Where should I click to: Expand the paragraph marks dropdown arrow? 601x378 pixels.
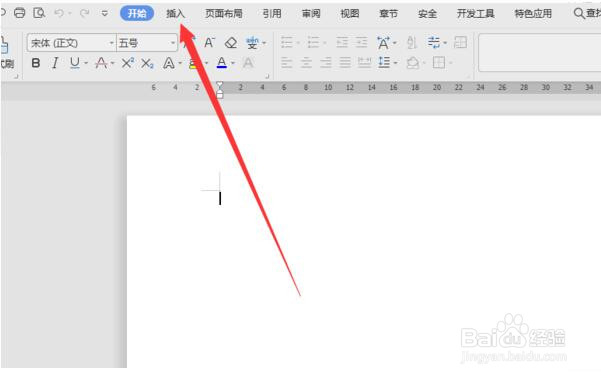[445, 43]
